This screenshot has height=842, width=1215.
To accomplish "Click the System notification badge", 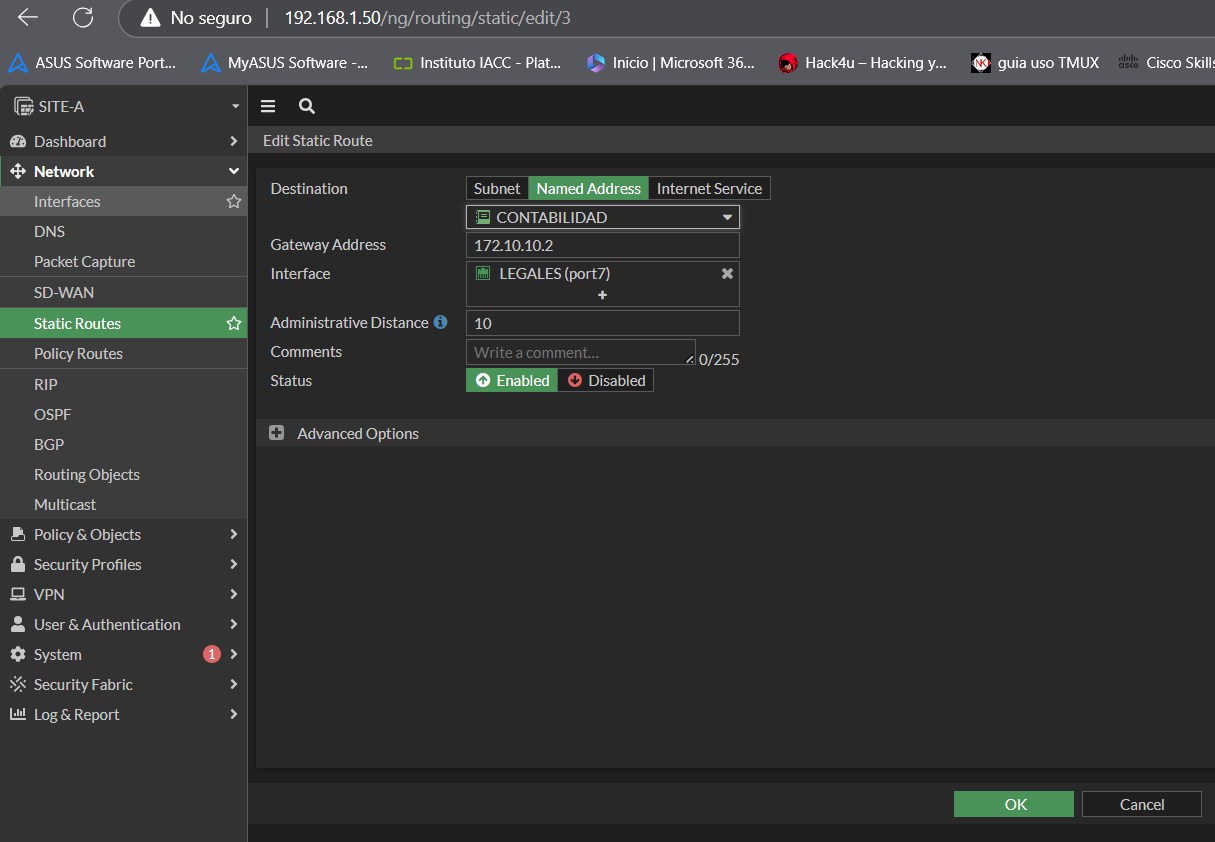I will pos(211,654).
